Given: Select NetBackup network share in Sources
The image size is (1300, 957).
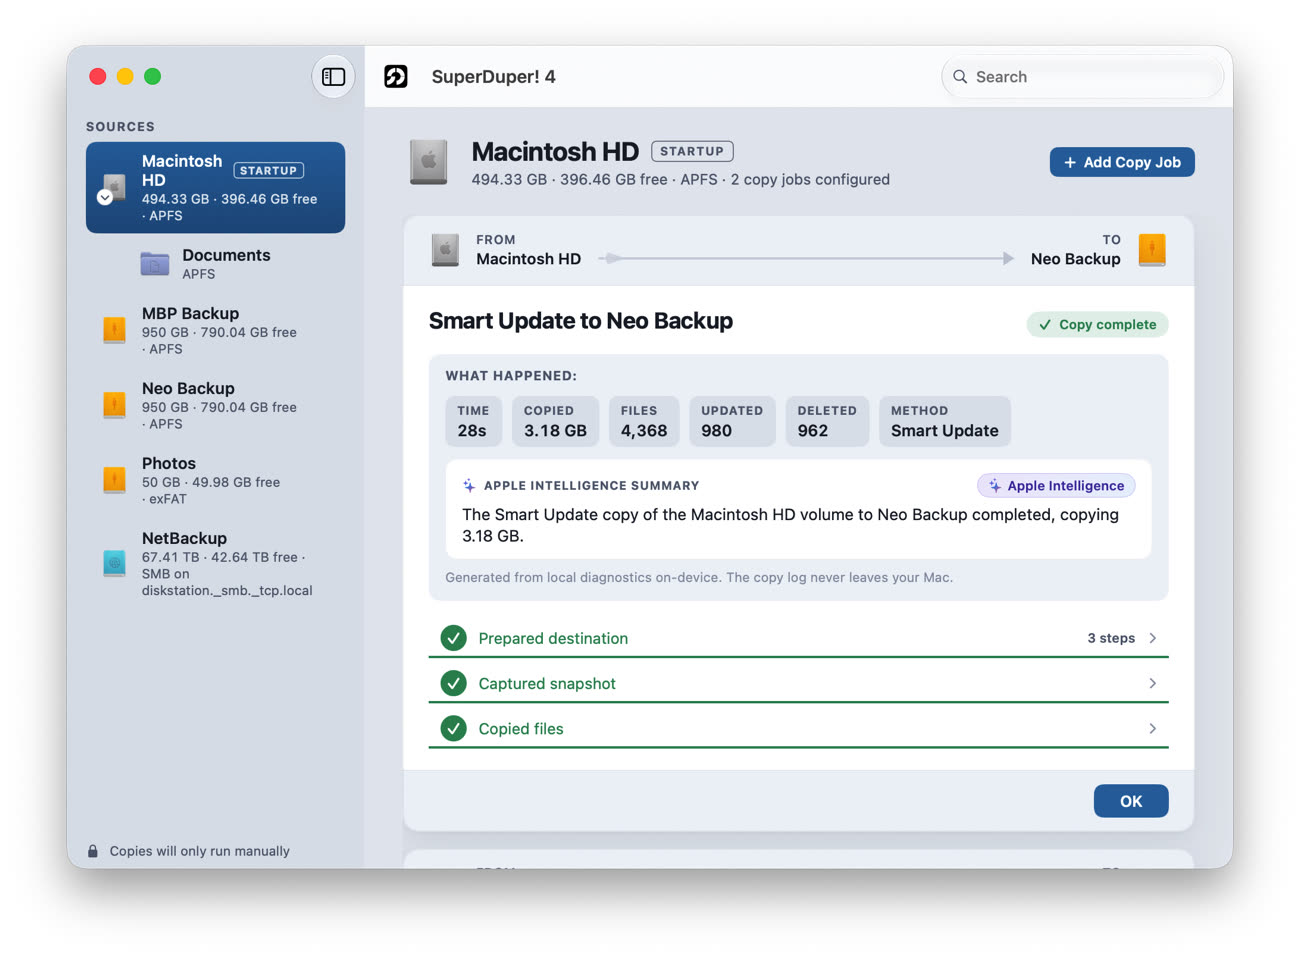Looking at the screenshot, I should (x=215, y=564).
